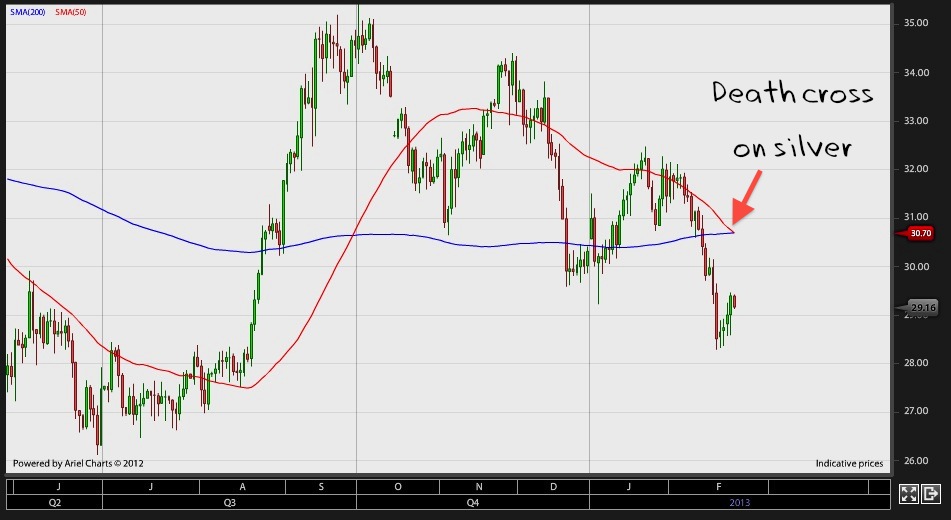Click the 30.00 price axis label
951x520 pixels.
(x=916, y=266)
